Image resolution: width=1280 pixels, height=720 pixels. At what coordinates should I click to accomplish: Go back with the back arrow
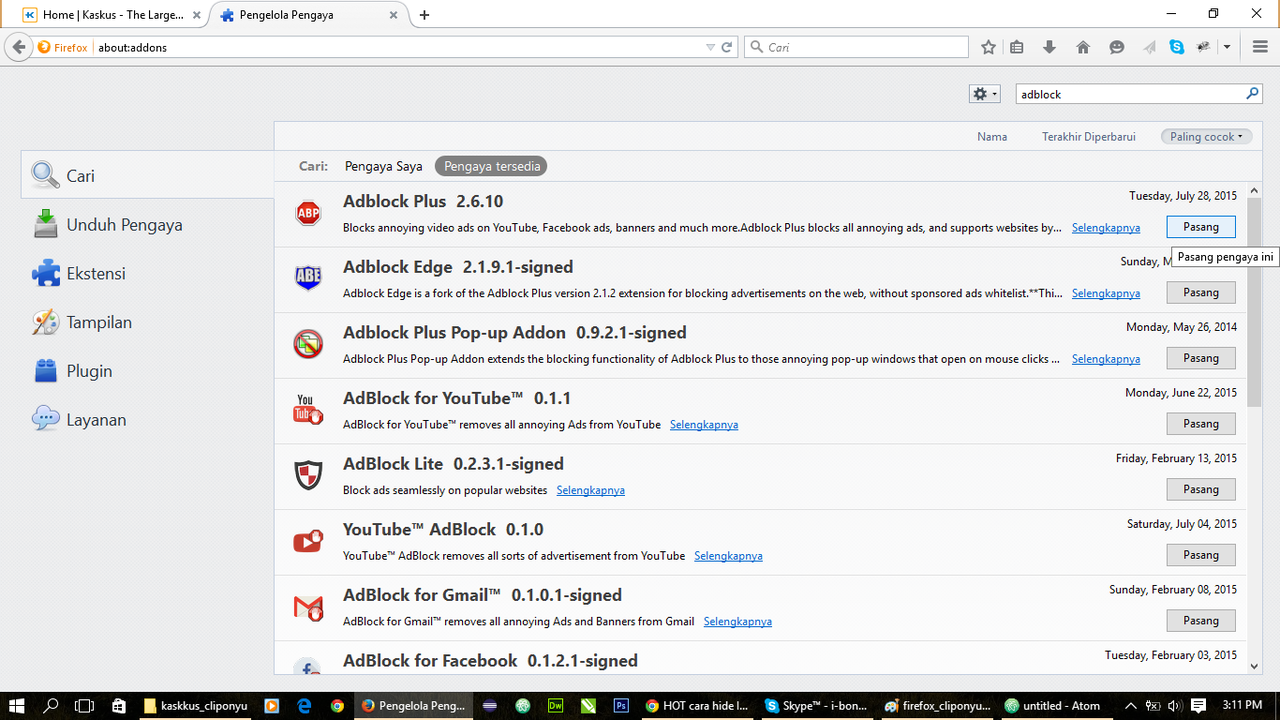click(18, 47)
